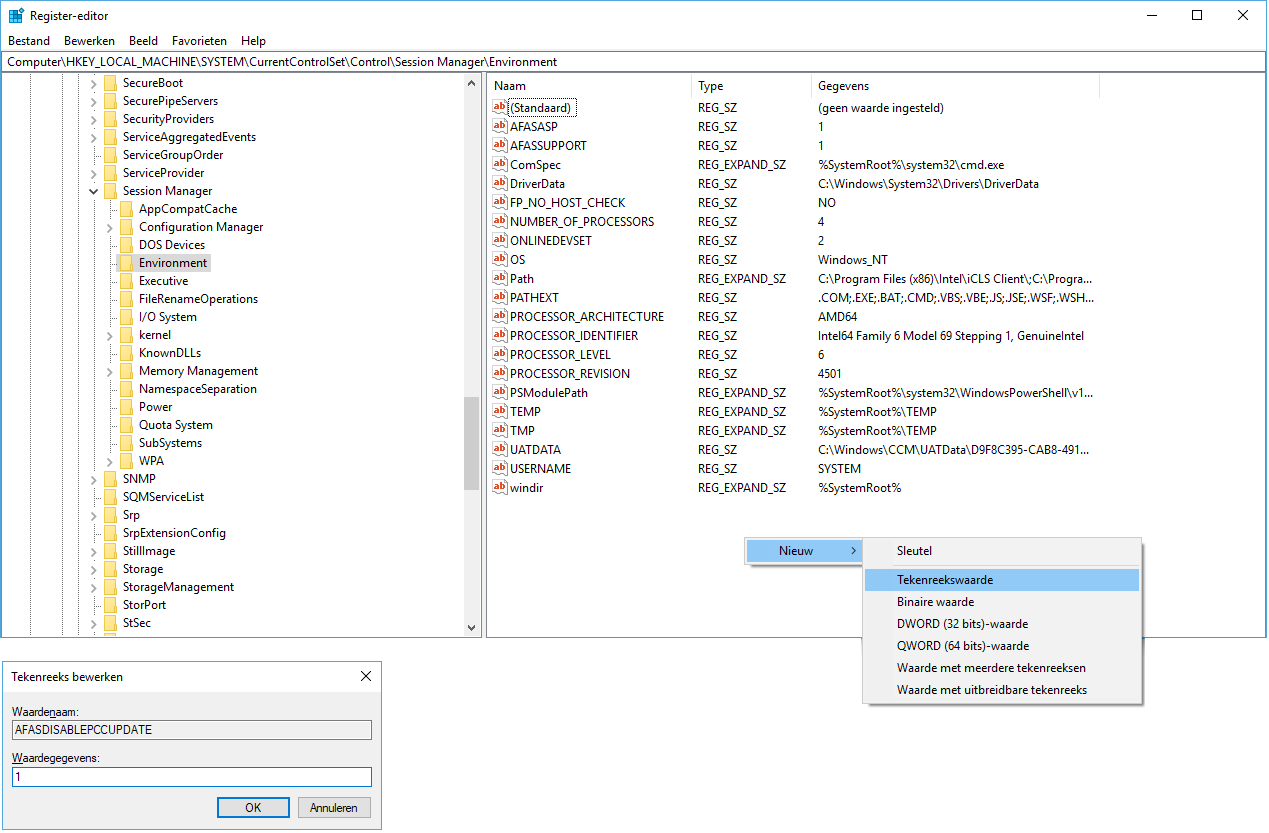This screenshot has width=1269, height=833.
Task: Click the ab icon of the OS value
Action: 501,259
